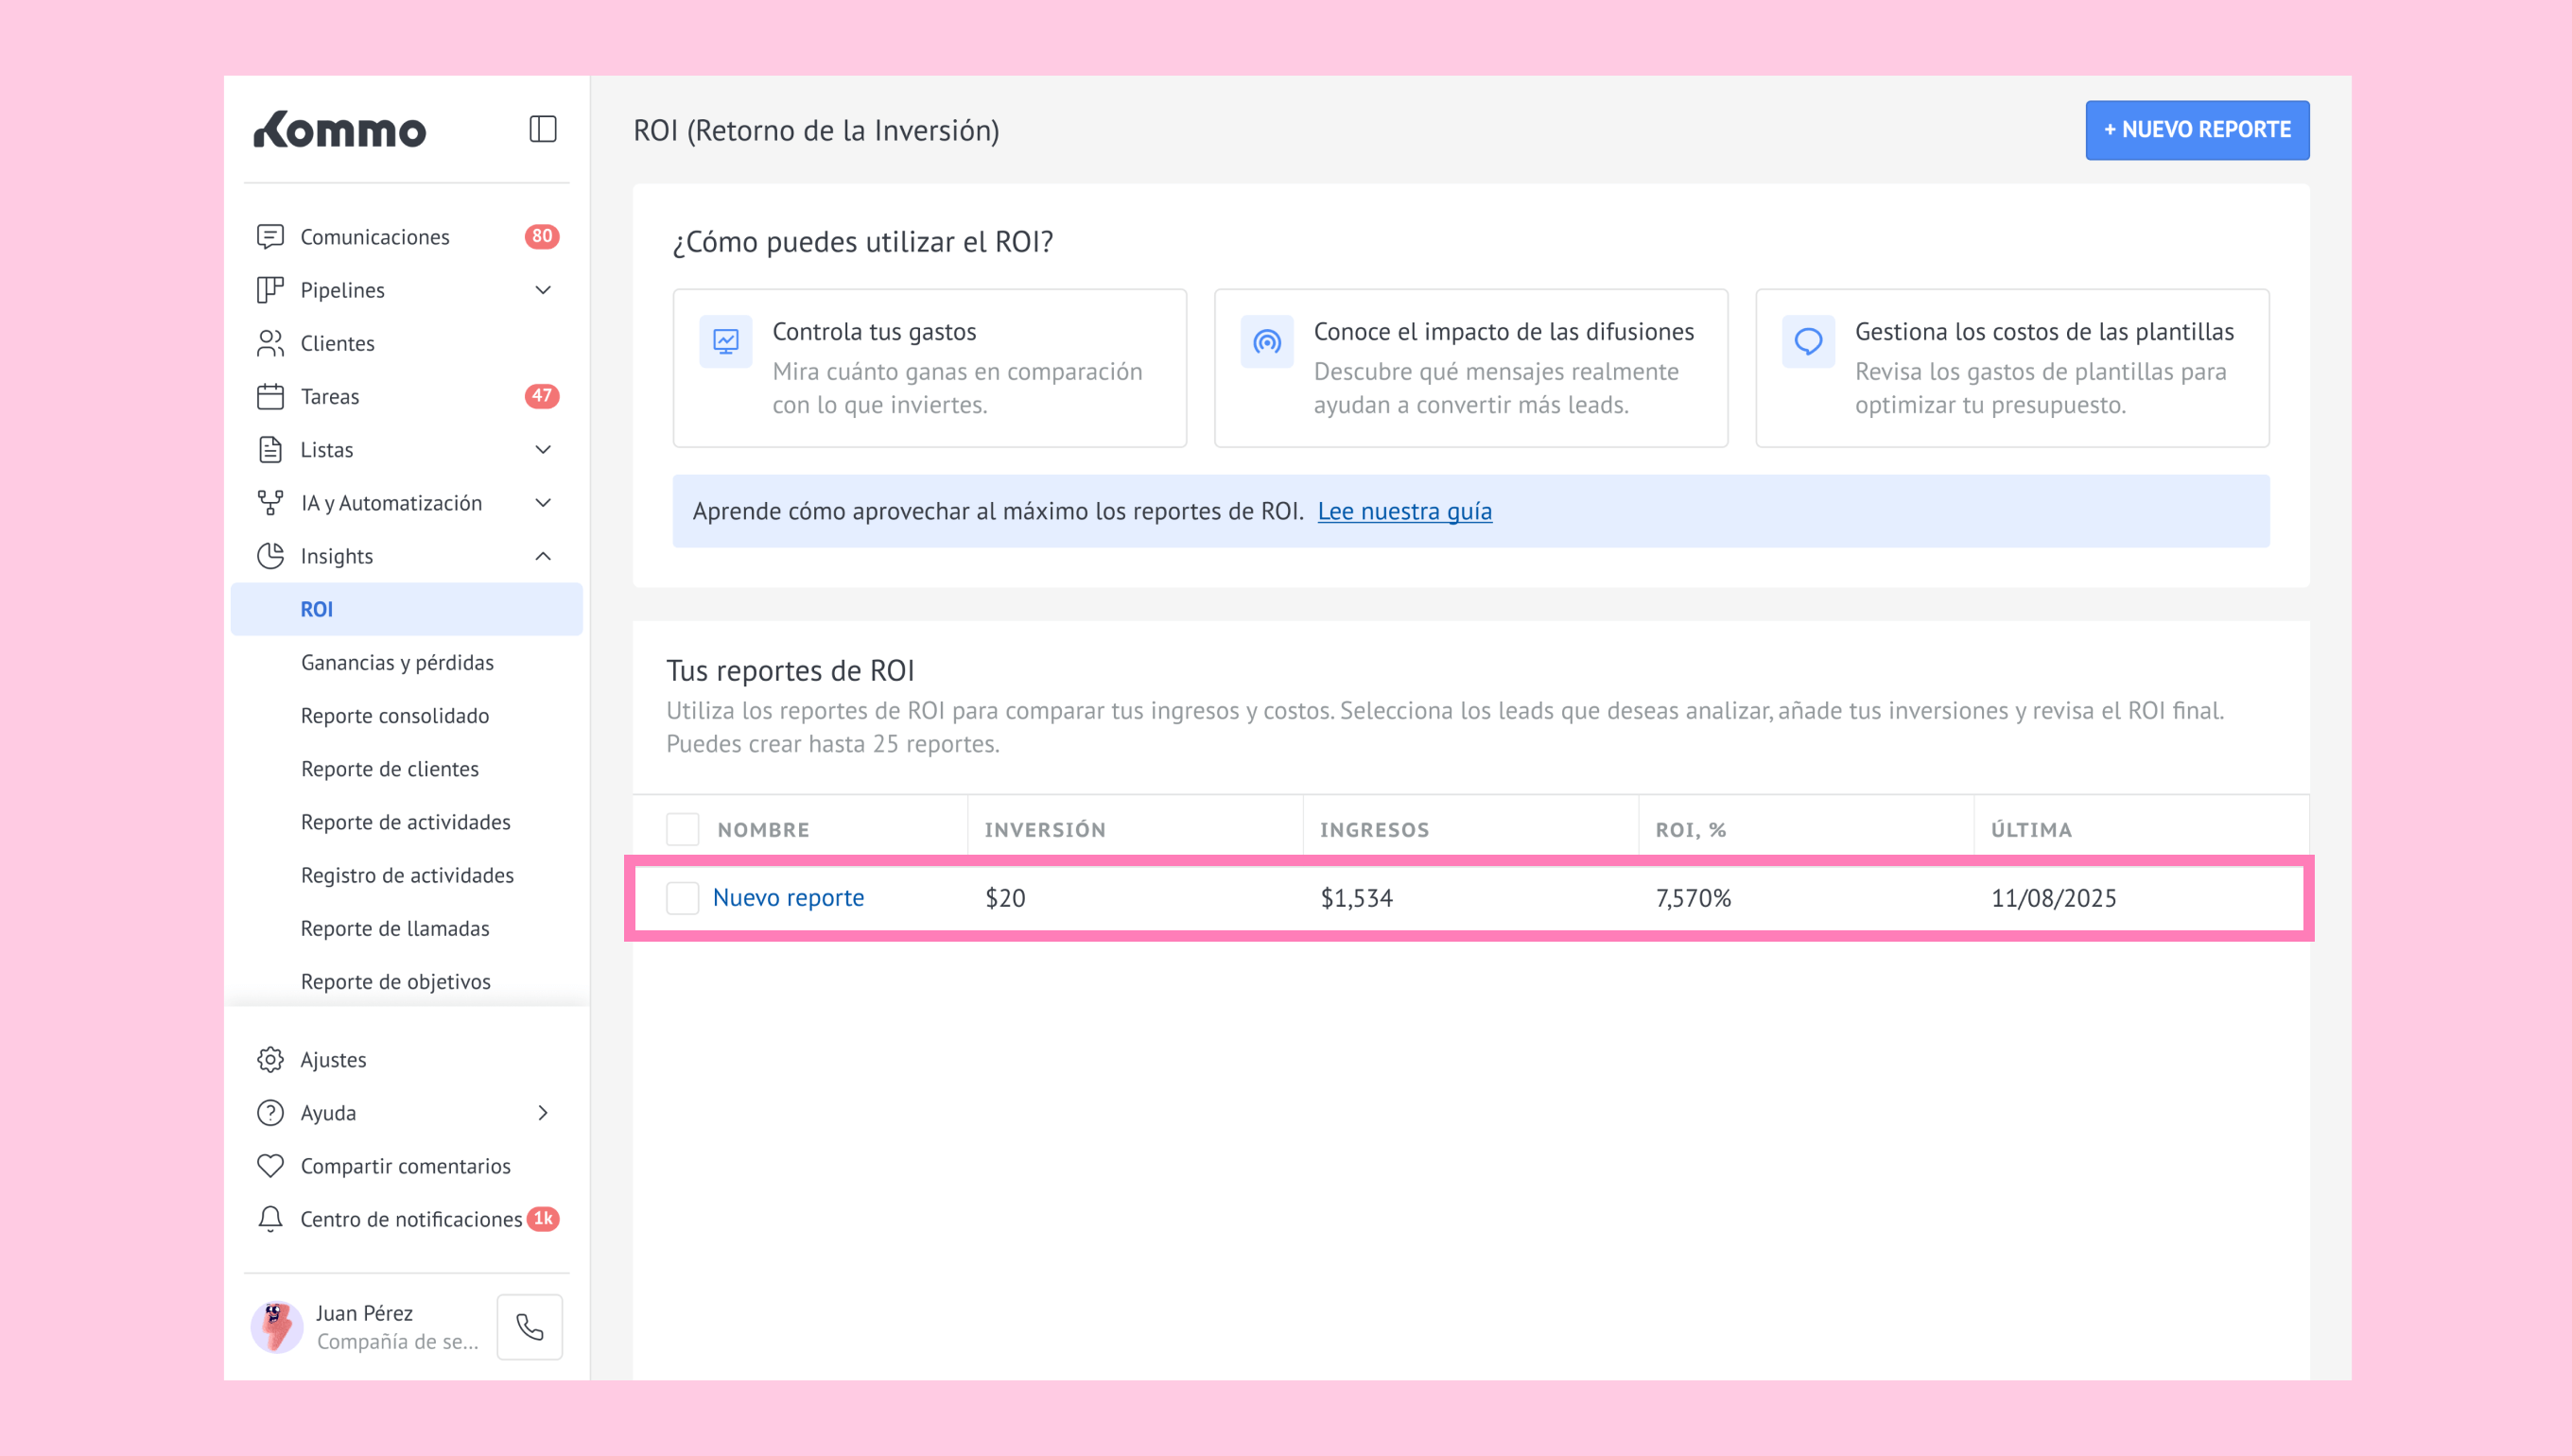This screenshot has width=2572, height=1456.
Task: Click Juan Pérez profile avatar
Action: click(x=277, y=1326)
